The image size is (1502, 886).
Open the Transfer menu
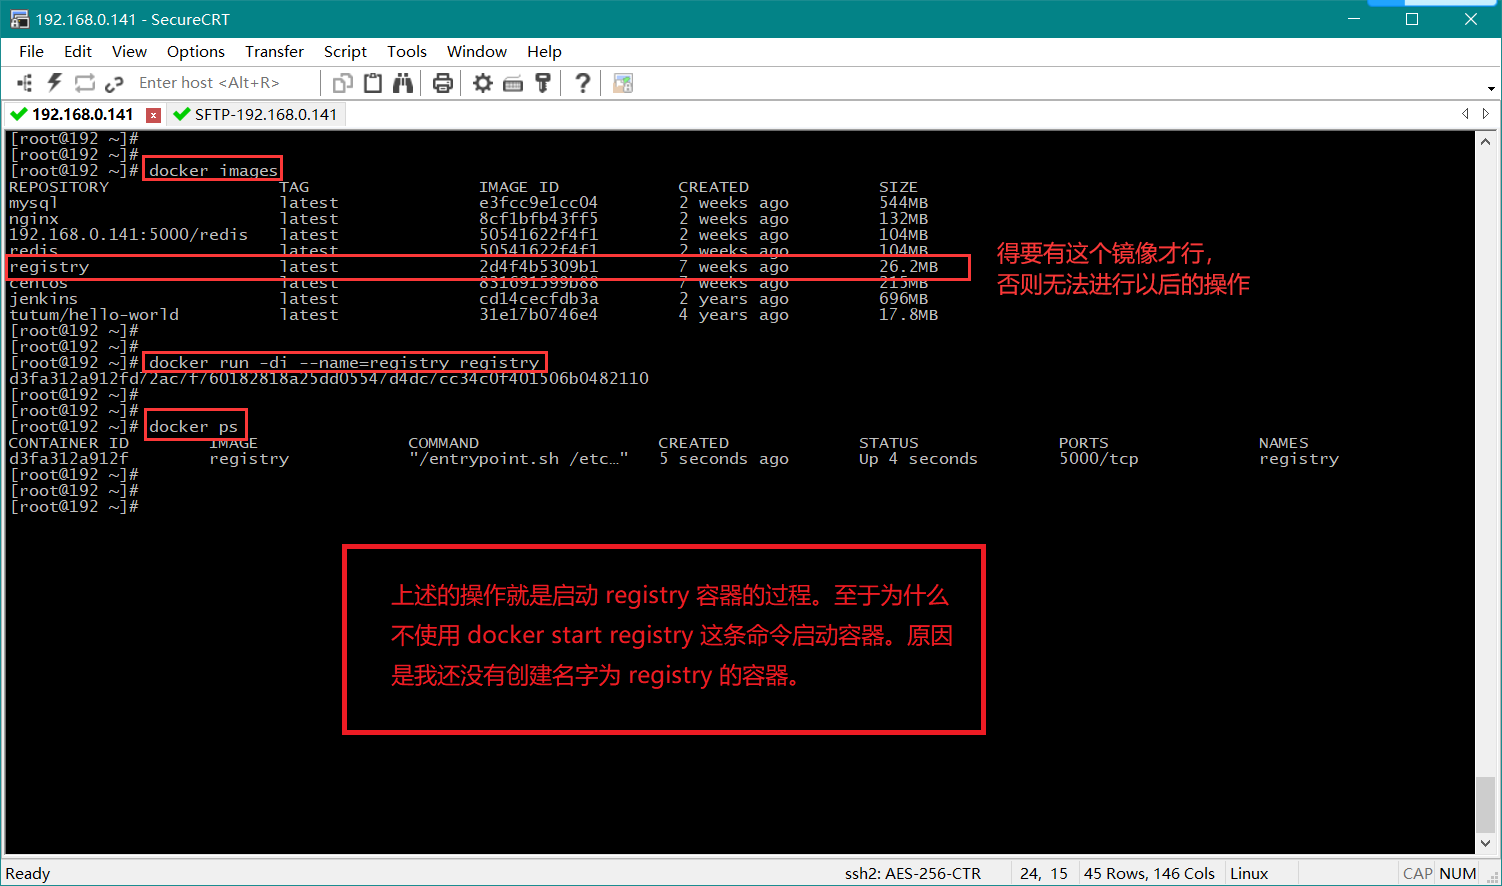click(274, 51)
